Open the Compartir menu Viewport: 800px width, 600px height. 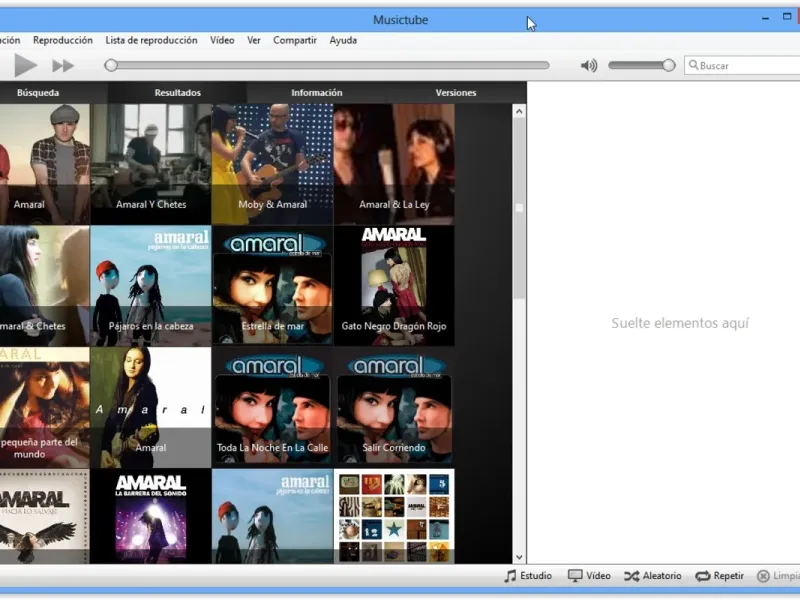click(295, 40)
